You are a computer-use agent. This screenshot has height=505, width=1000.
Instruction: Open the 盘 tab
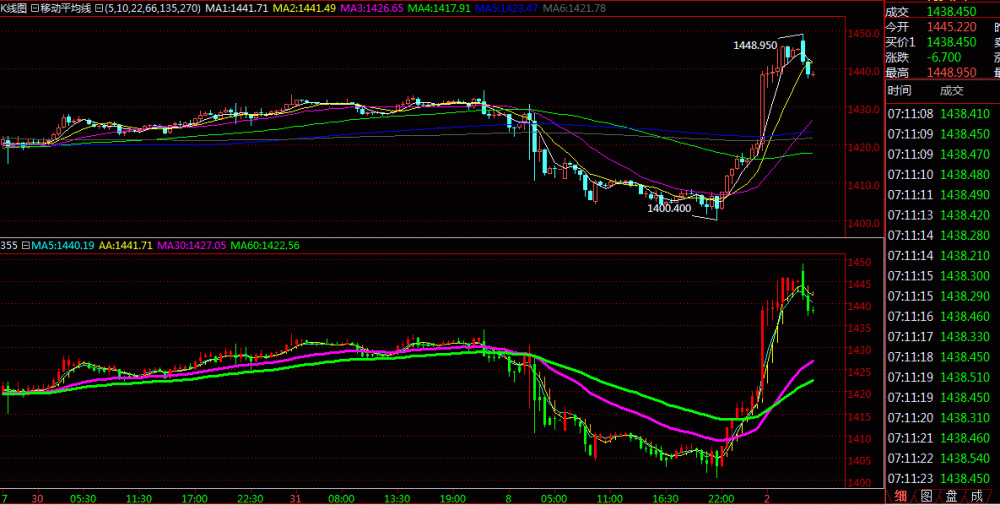(x=951, y=495)
